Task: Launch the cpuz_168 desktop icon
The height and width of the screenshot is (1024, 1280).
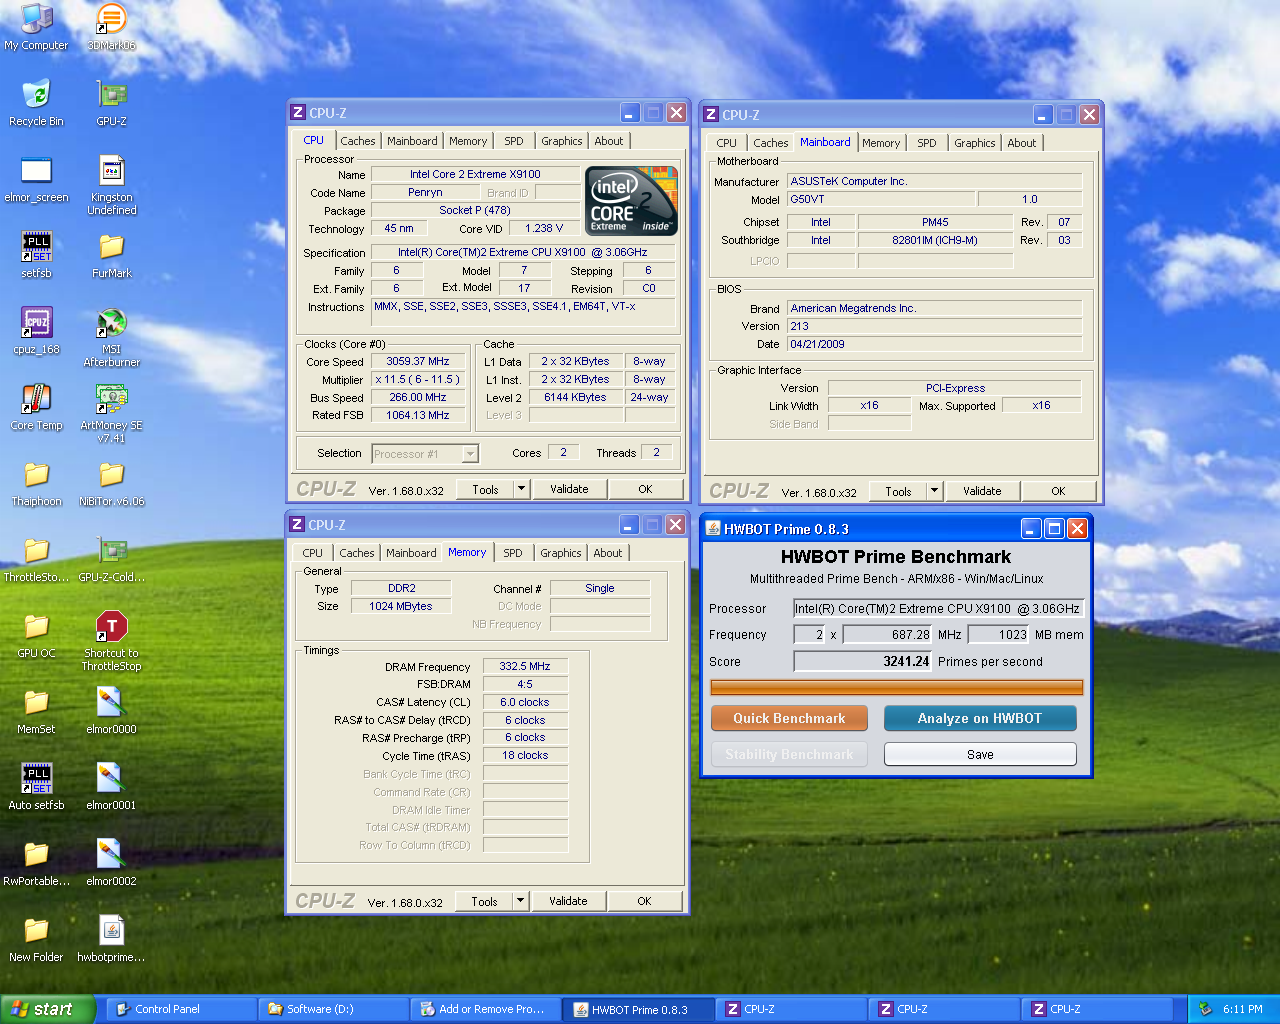Action: click(36, 331)
